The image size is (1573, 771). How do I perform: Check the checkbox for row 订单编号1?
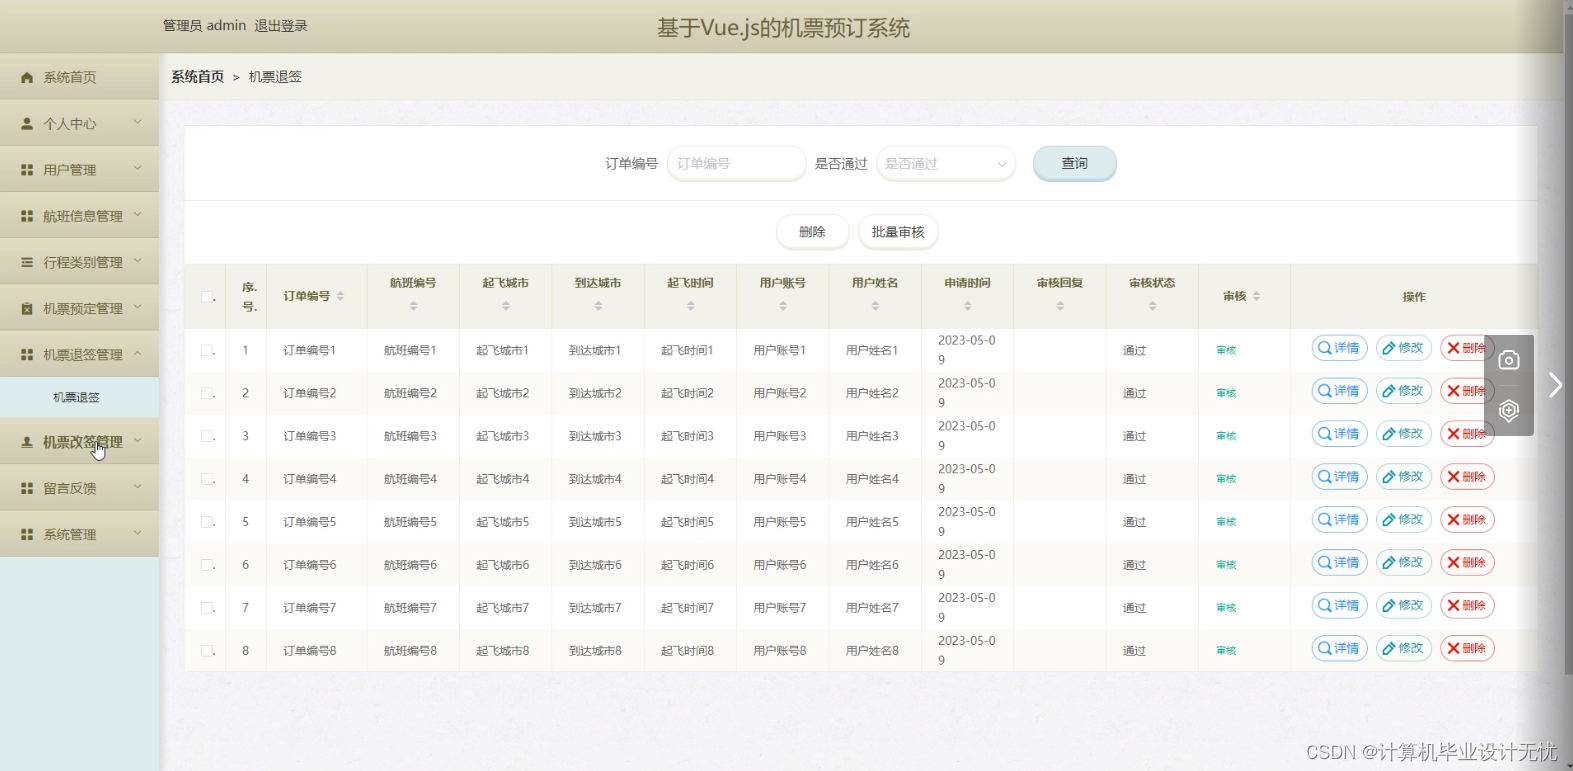[207, 350]
